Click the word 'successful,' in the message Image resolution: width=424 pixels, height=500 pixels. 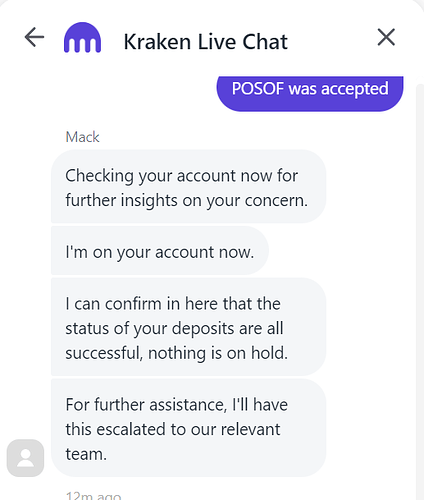(104, 353)
